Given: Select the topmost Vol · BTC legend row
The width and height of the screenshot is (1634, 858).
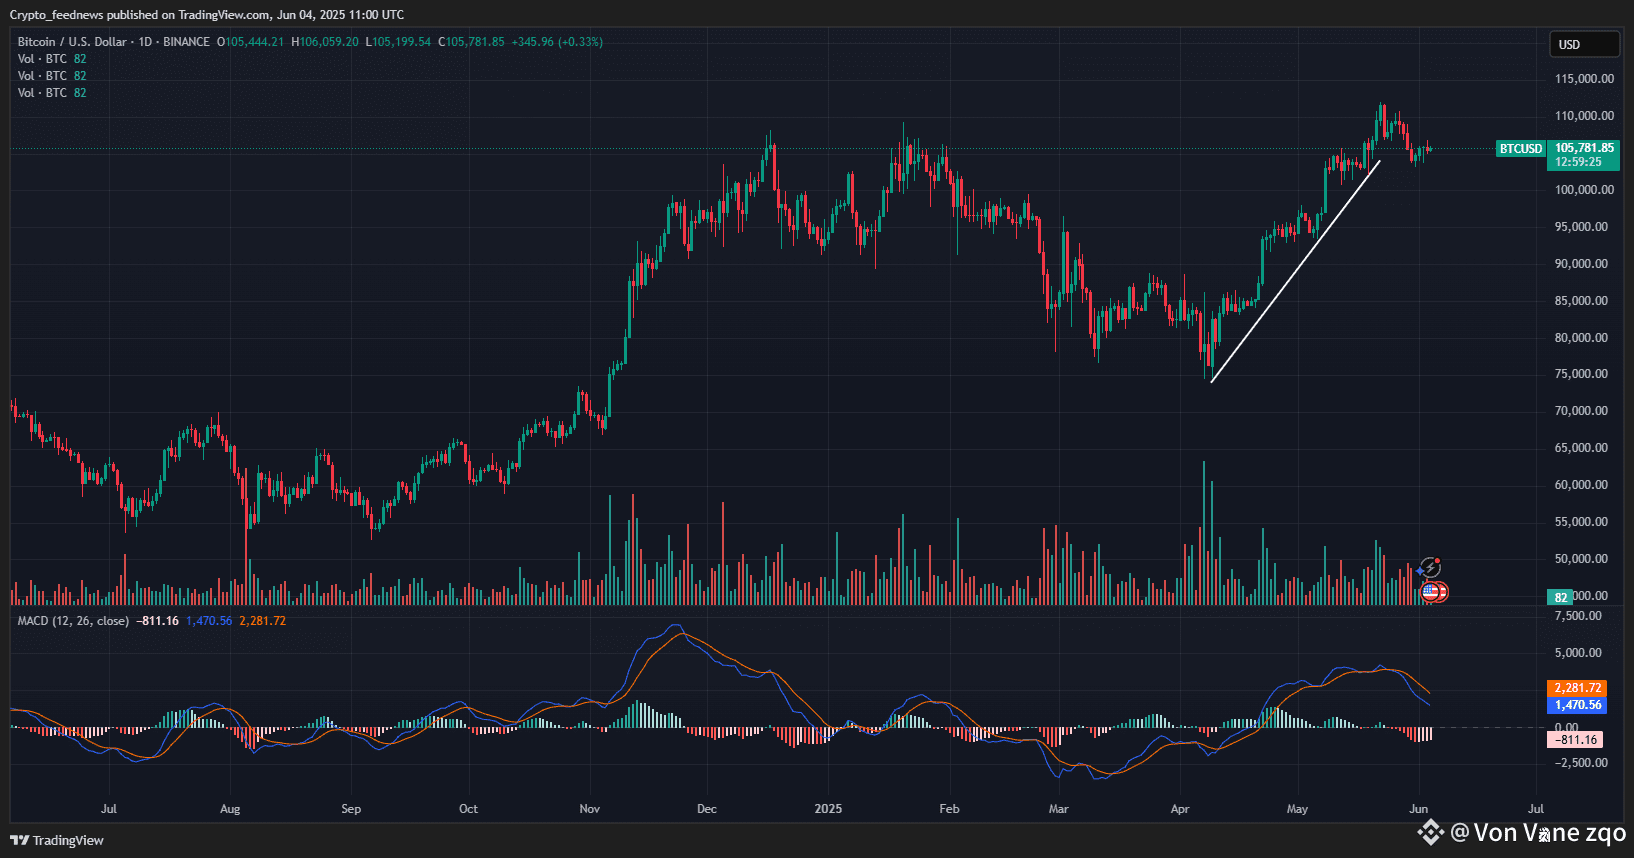Looking at the screenshot, I should click(x=52, y=59).
